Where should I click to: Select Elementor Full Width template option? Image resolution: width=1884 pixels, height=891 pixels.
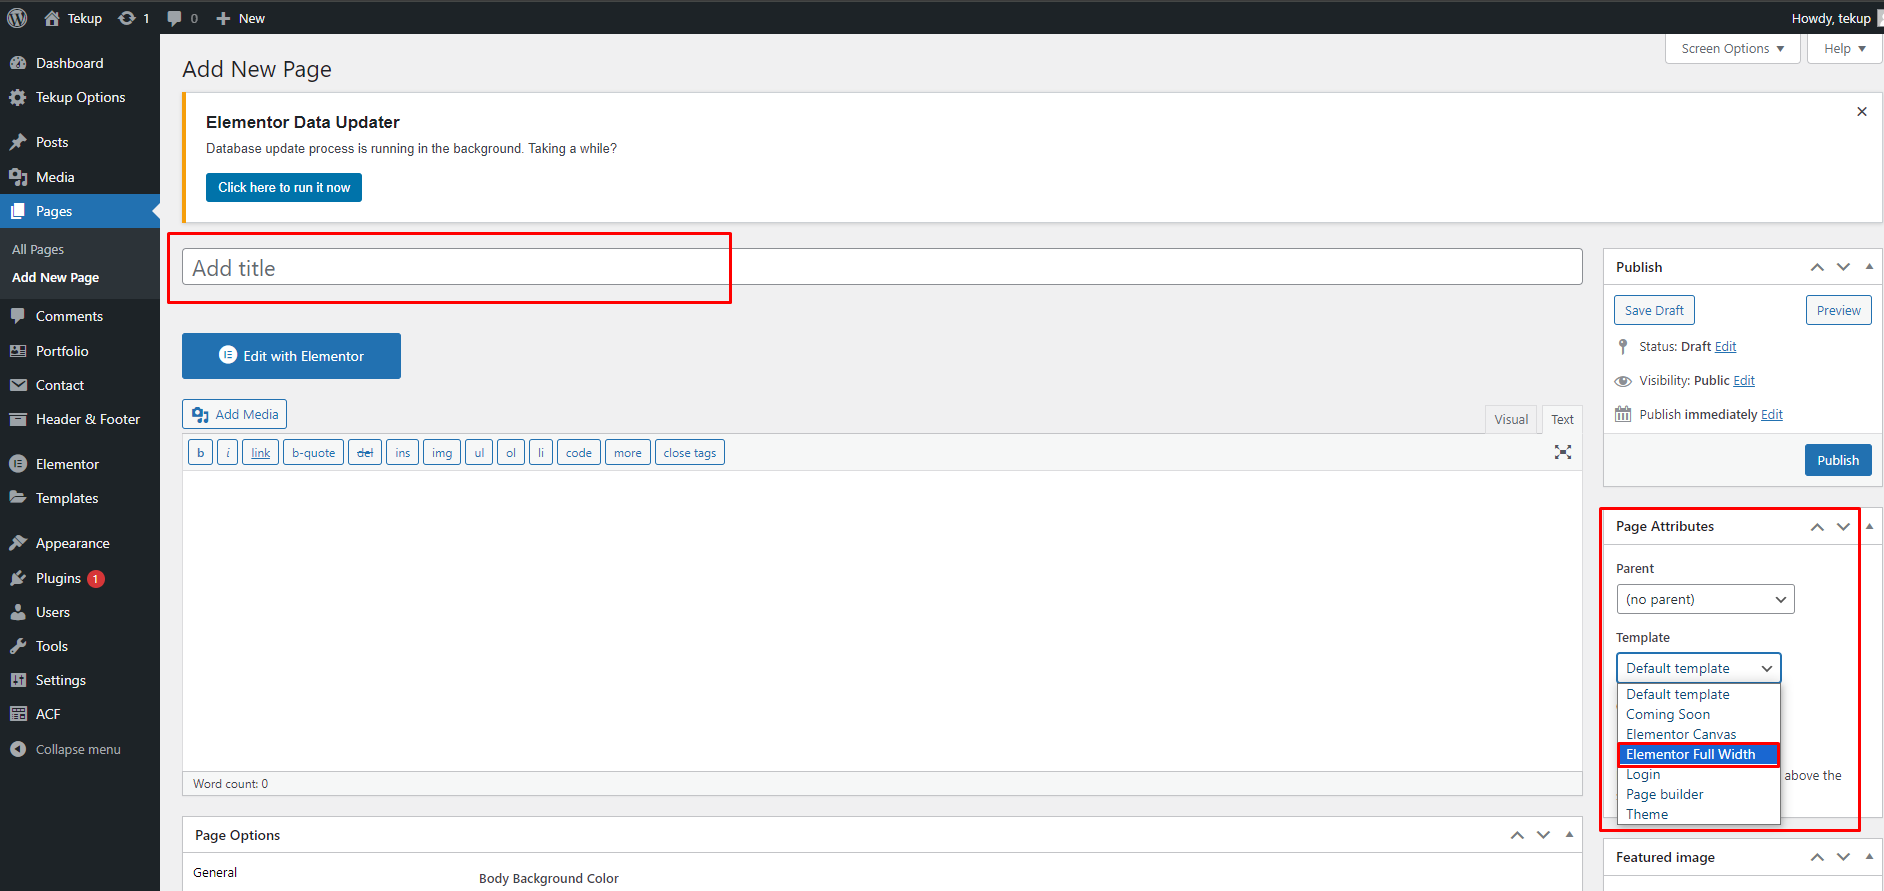tap(1698, 754)
